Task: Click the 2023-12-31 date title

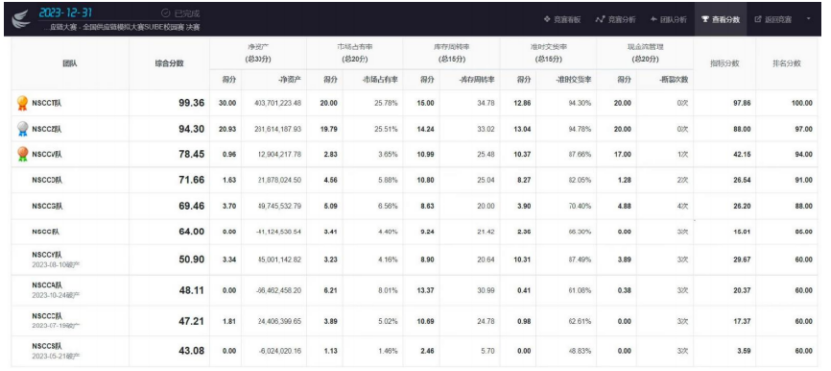Action: pyautogui.click(x=65, y=13)
